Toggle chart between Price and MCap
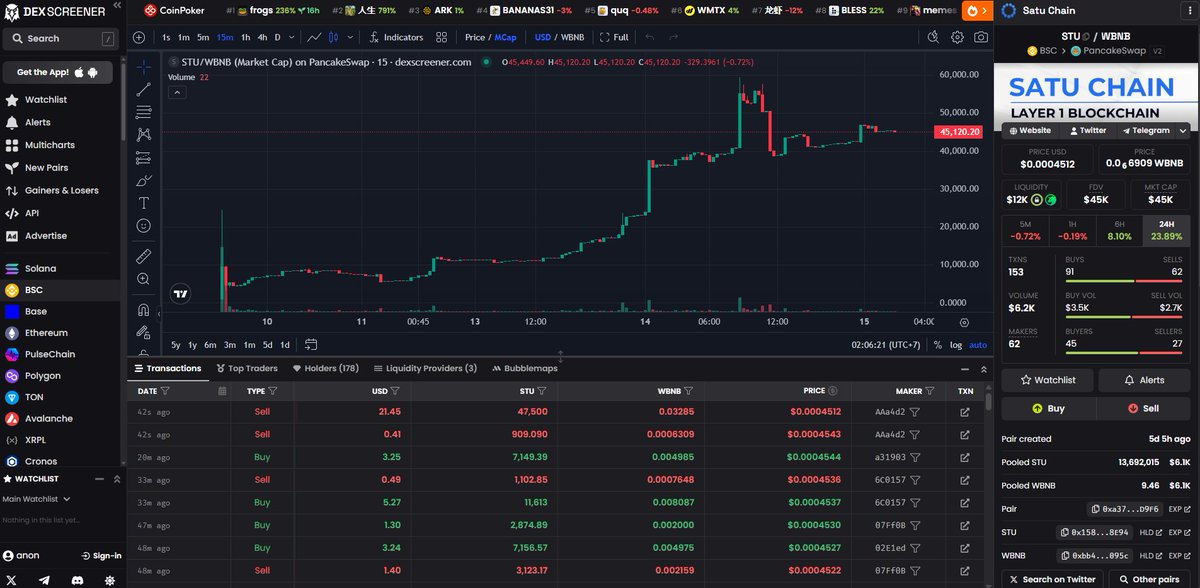1200x588 pixels. tap(490, 37)
